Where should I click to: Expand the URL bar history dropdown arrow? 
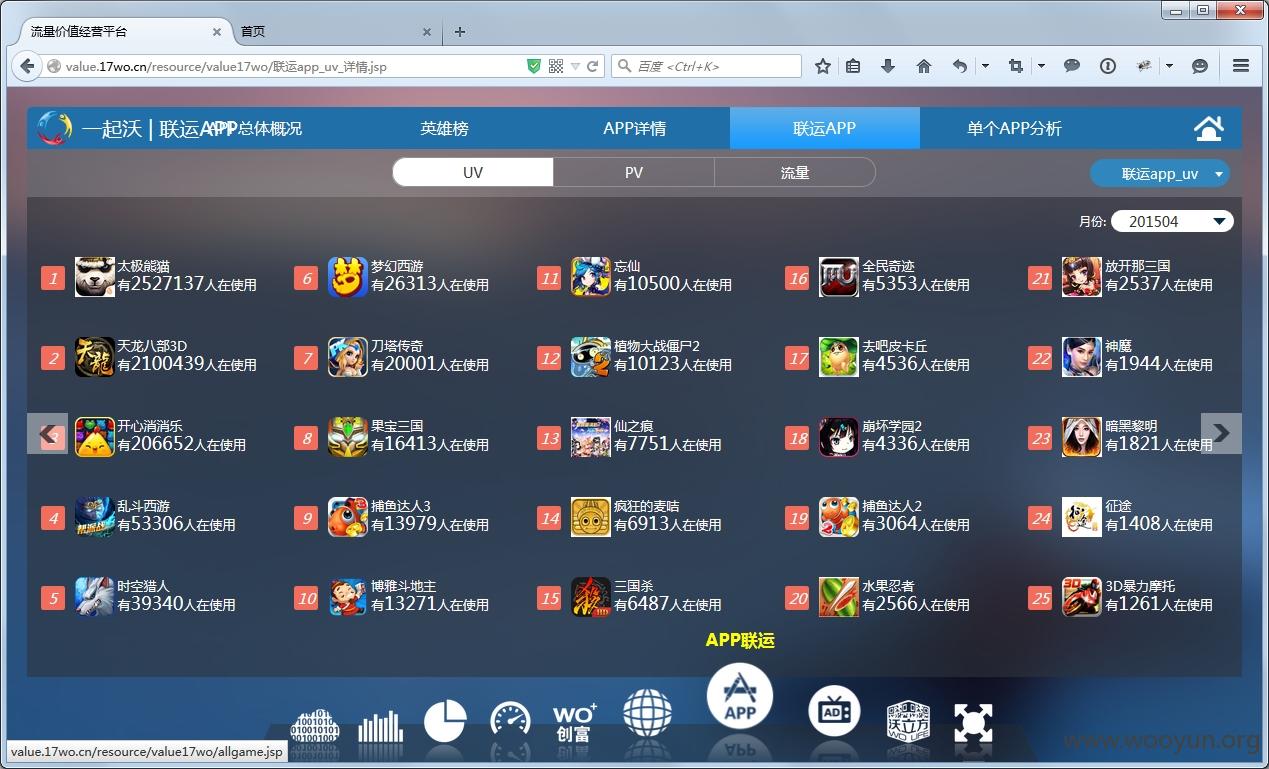pyautogui.click(x=576, y=66)
